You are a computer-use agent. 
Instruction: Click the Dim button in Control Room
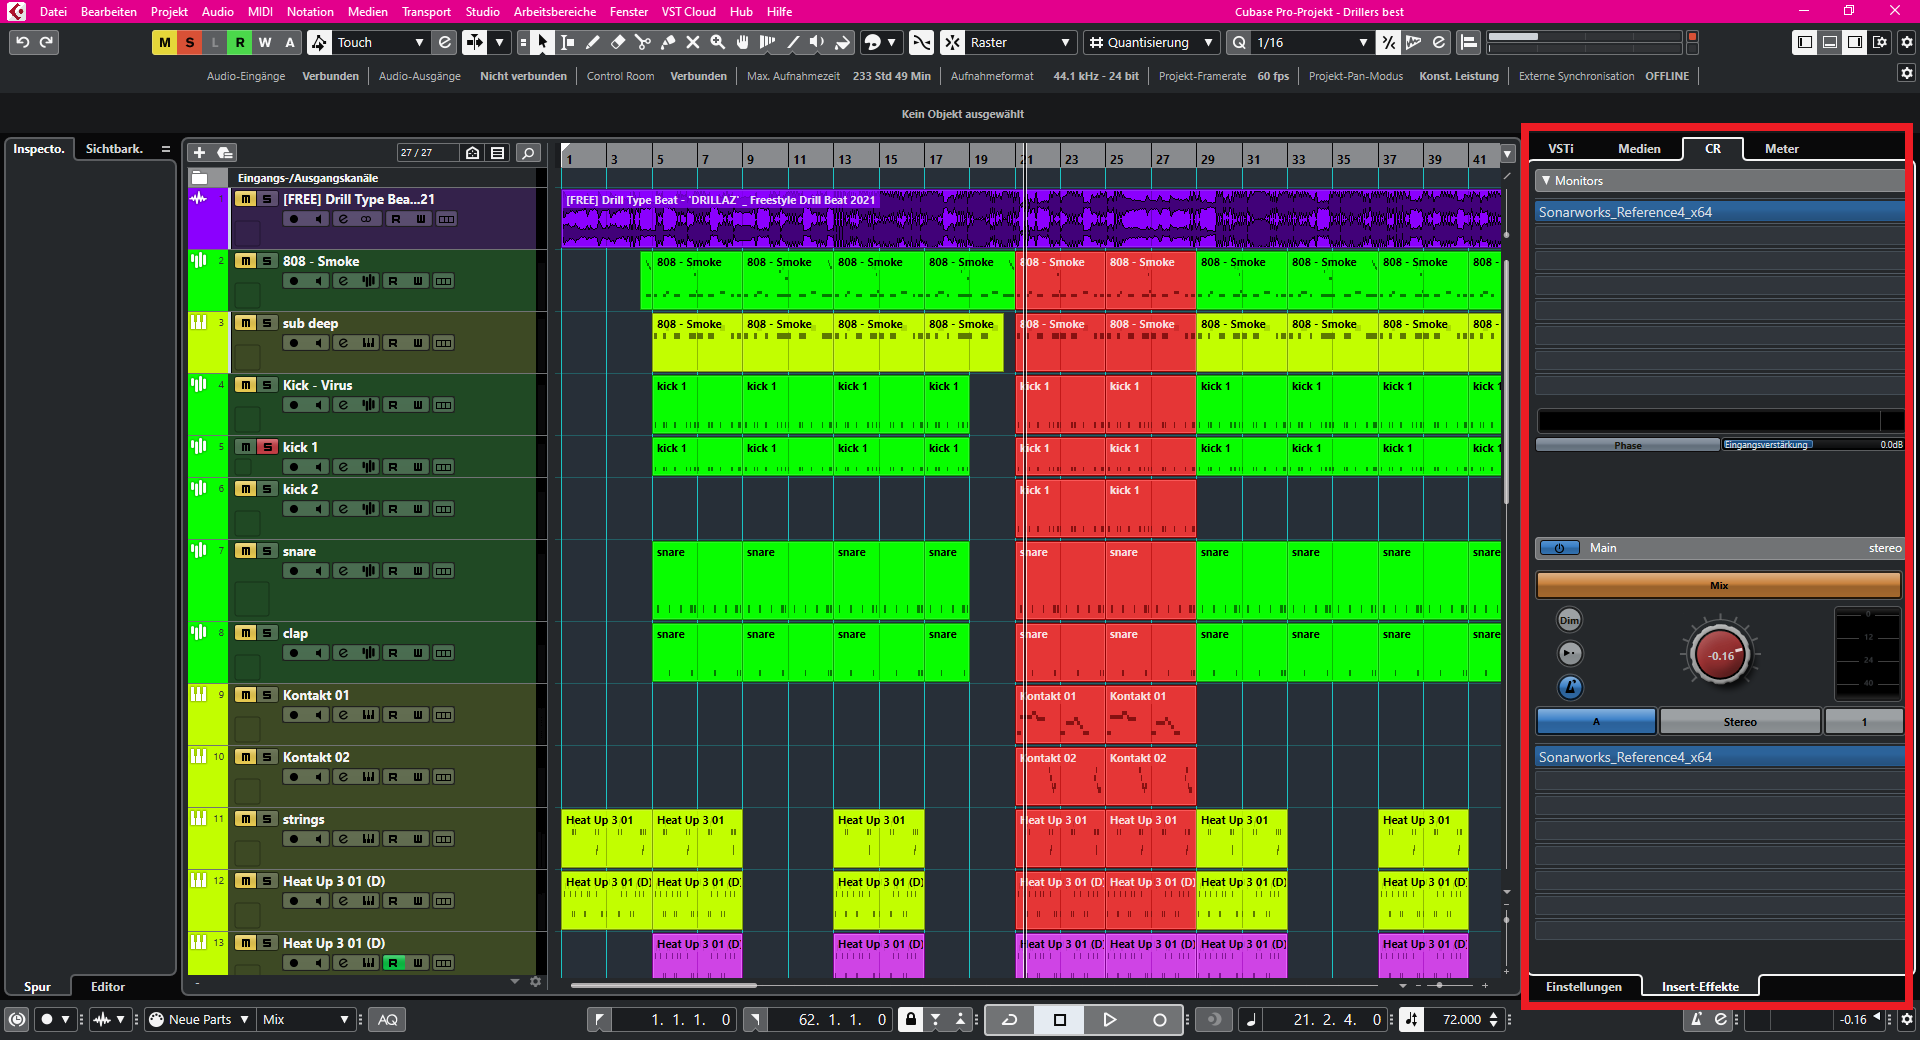[x=1569, y=620]
